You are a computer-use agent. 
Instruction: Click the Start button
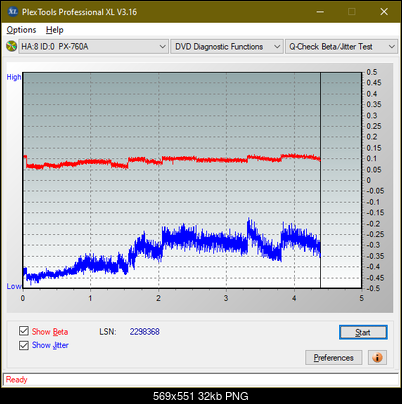[363, 332]
